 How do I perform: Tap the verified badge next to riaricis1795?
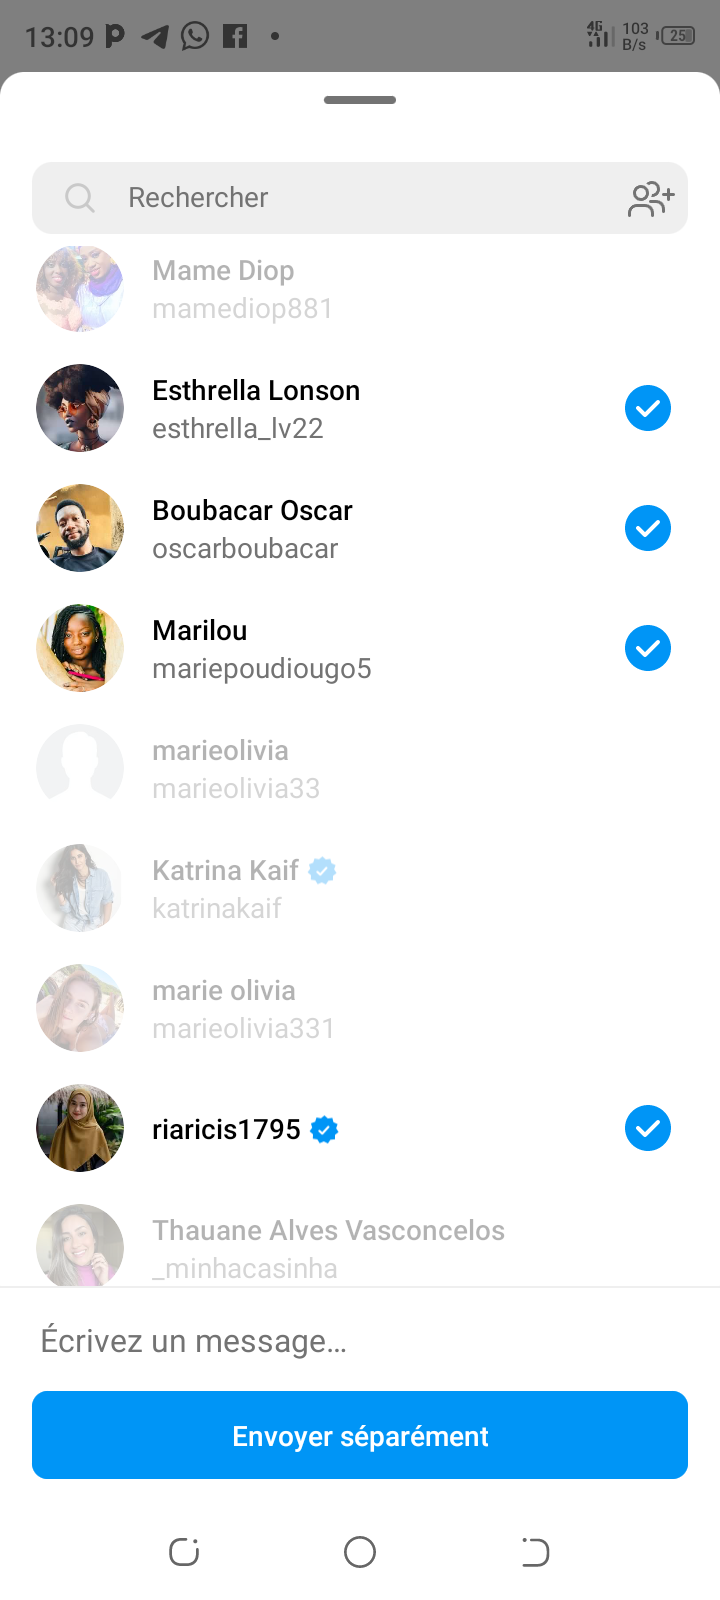(x=324, y=1130)
